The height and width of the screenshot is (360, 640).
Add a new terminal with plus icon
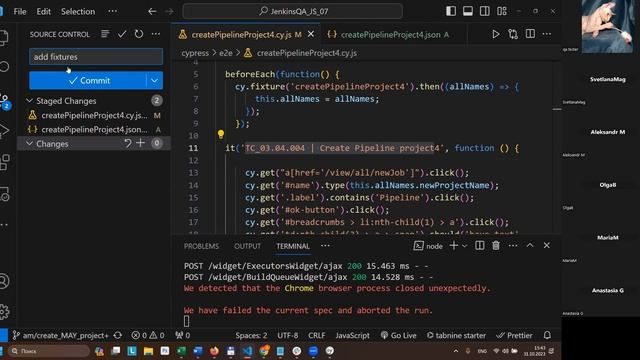453,245
